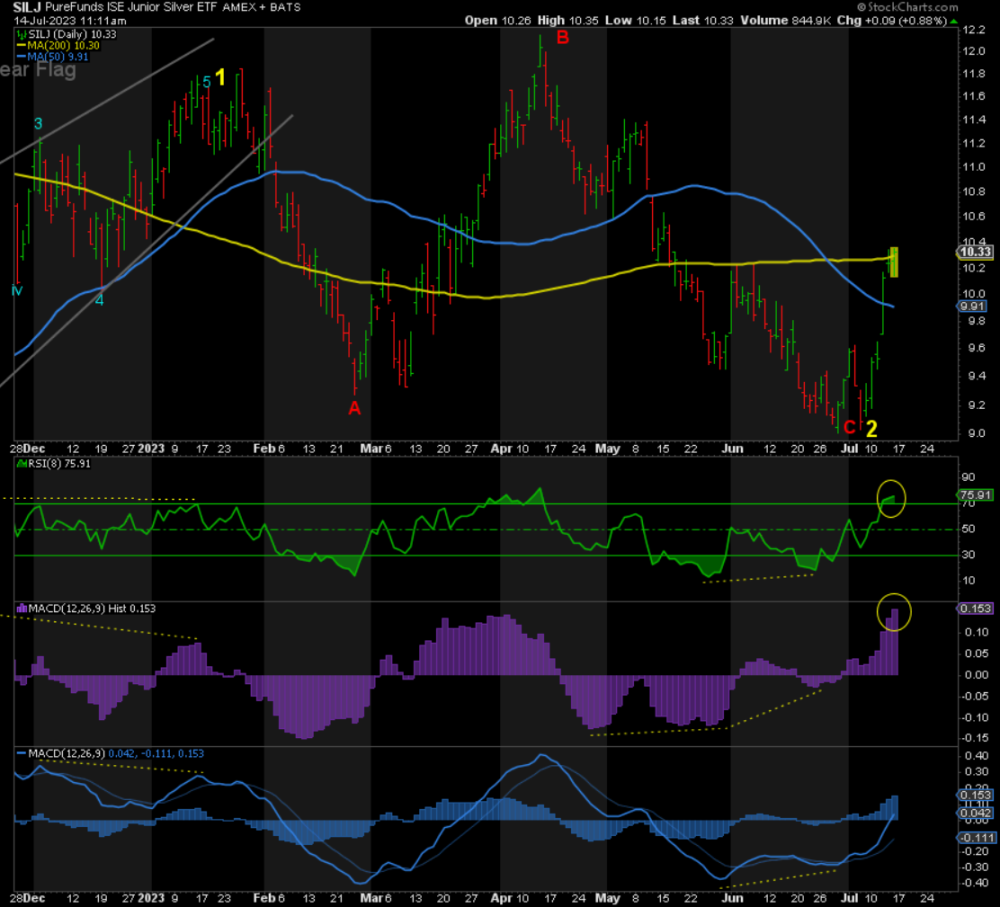
Task: Click the "Last 10.33" header value
Action: 703,20
